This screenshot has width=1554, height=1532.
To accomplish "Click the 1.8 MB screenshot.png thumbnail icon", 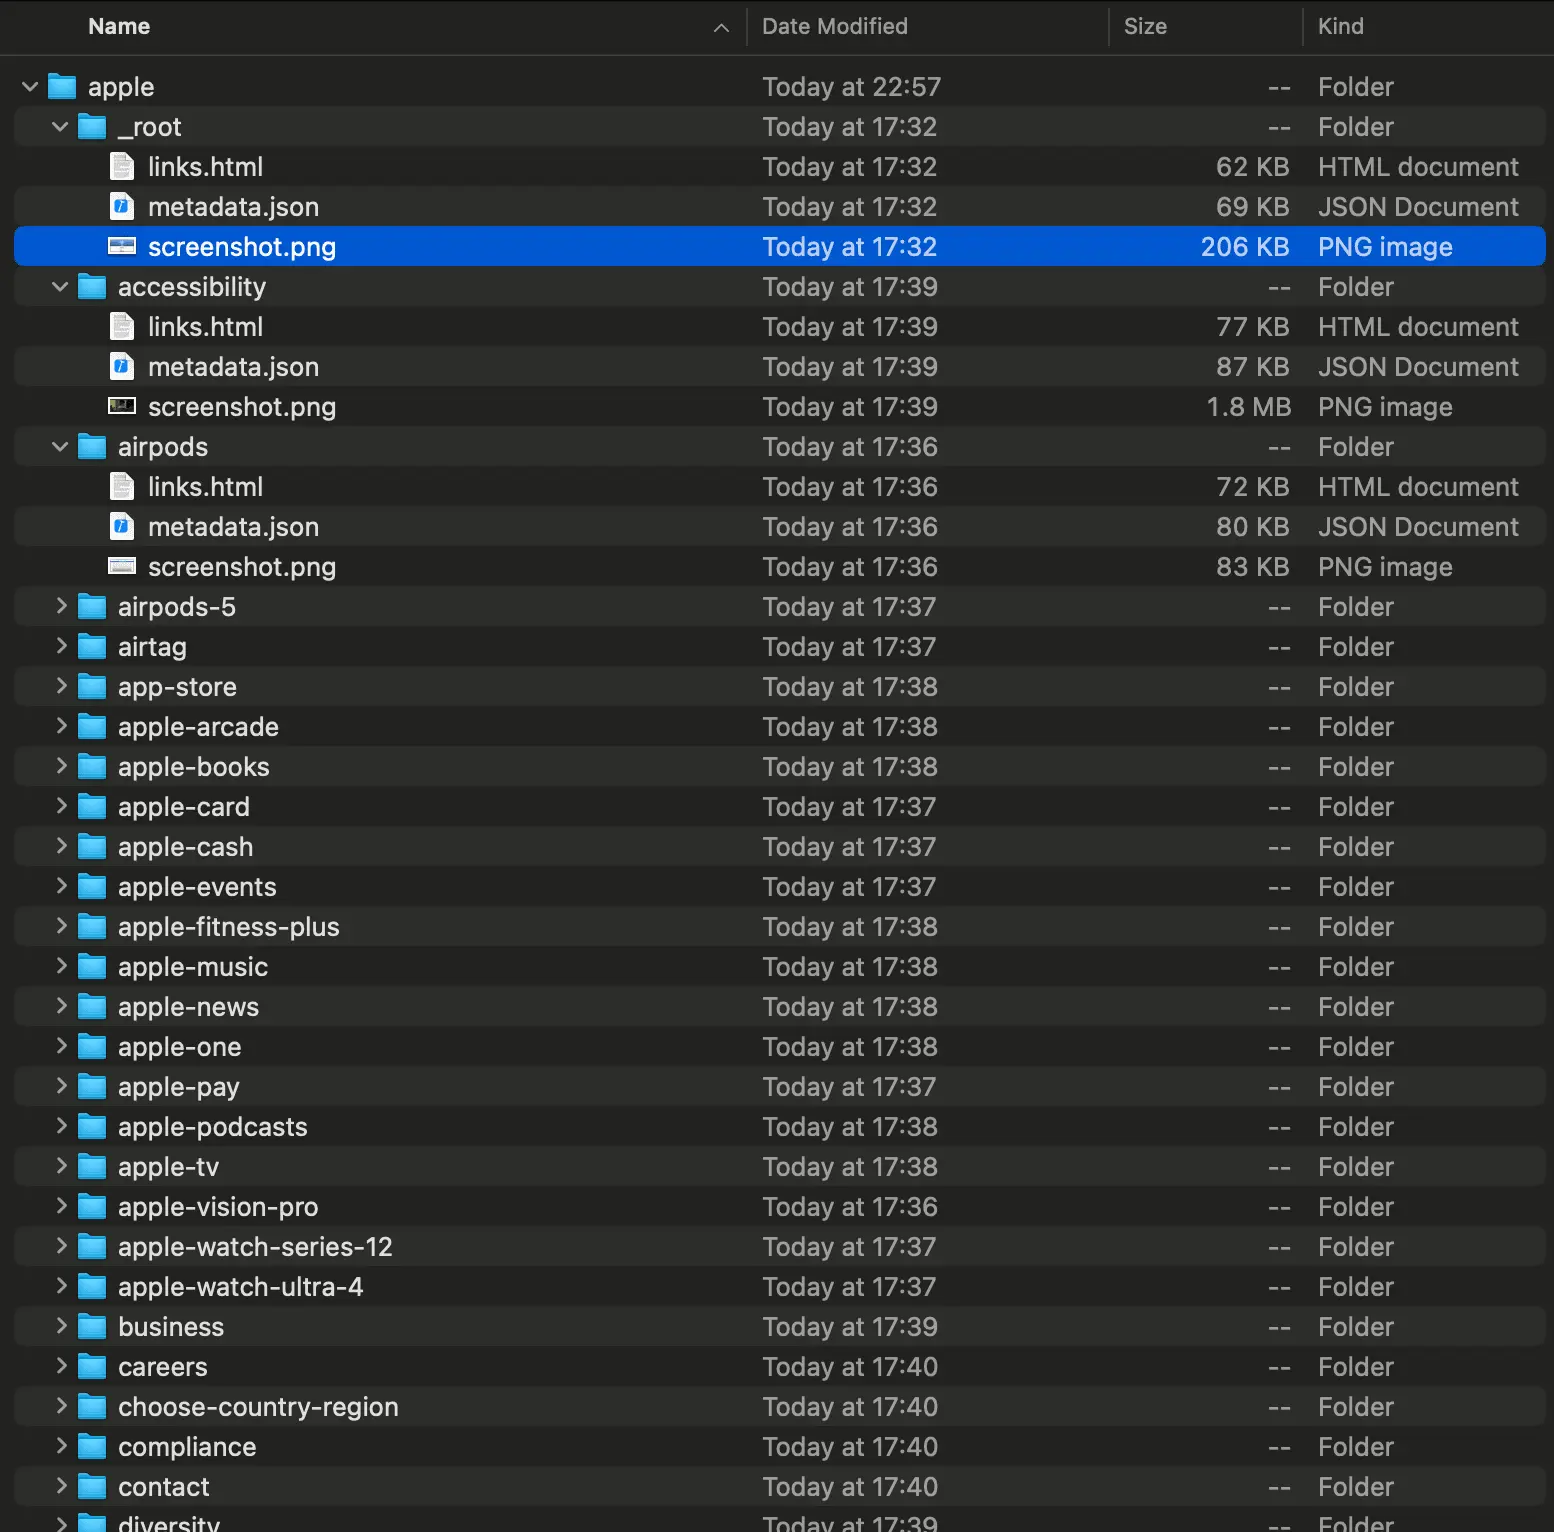I will click(x=122, y=406).
